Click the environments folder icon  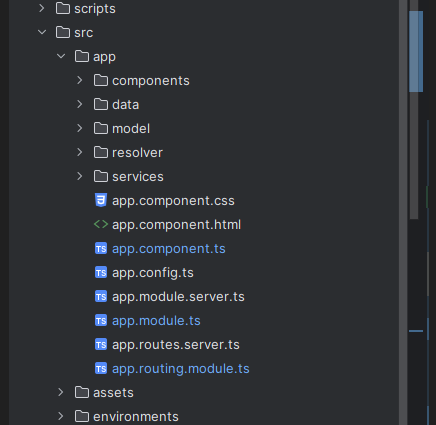[x=82, y=416]
